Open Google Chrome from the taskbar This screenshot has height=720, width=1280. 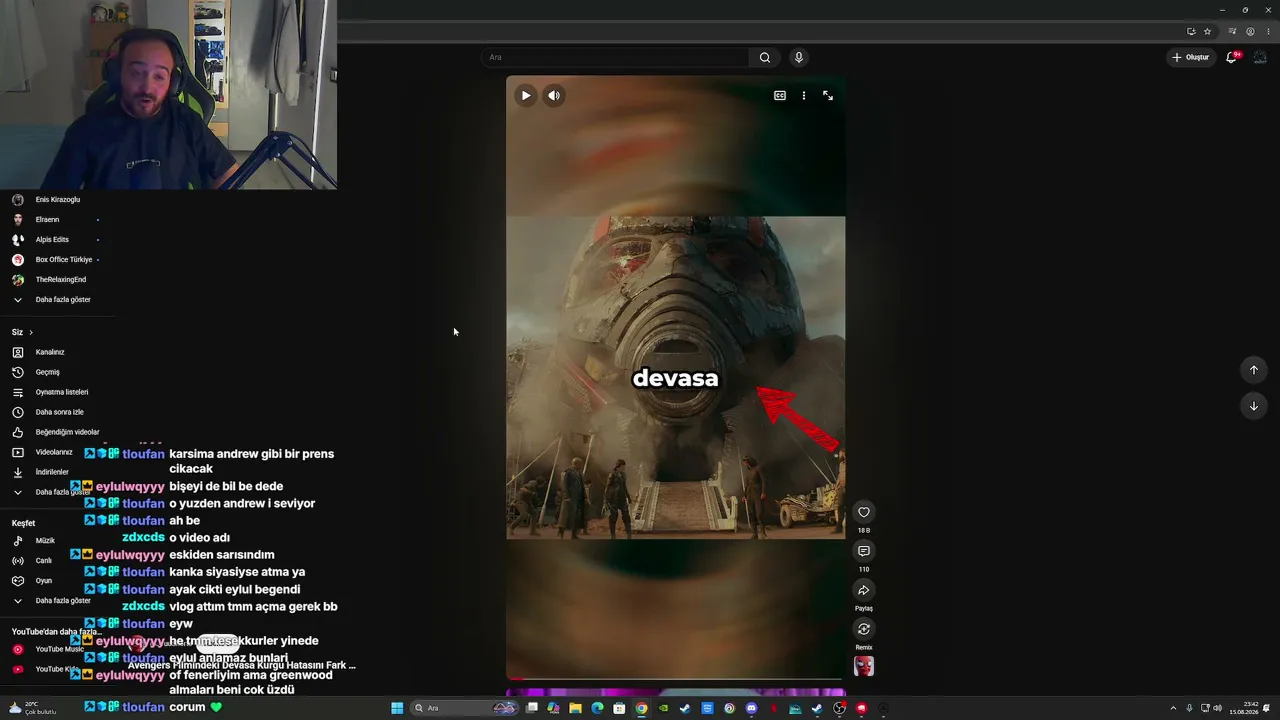tap(641, 708)
